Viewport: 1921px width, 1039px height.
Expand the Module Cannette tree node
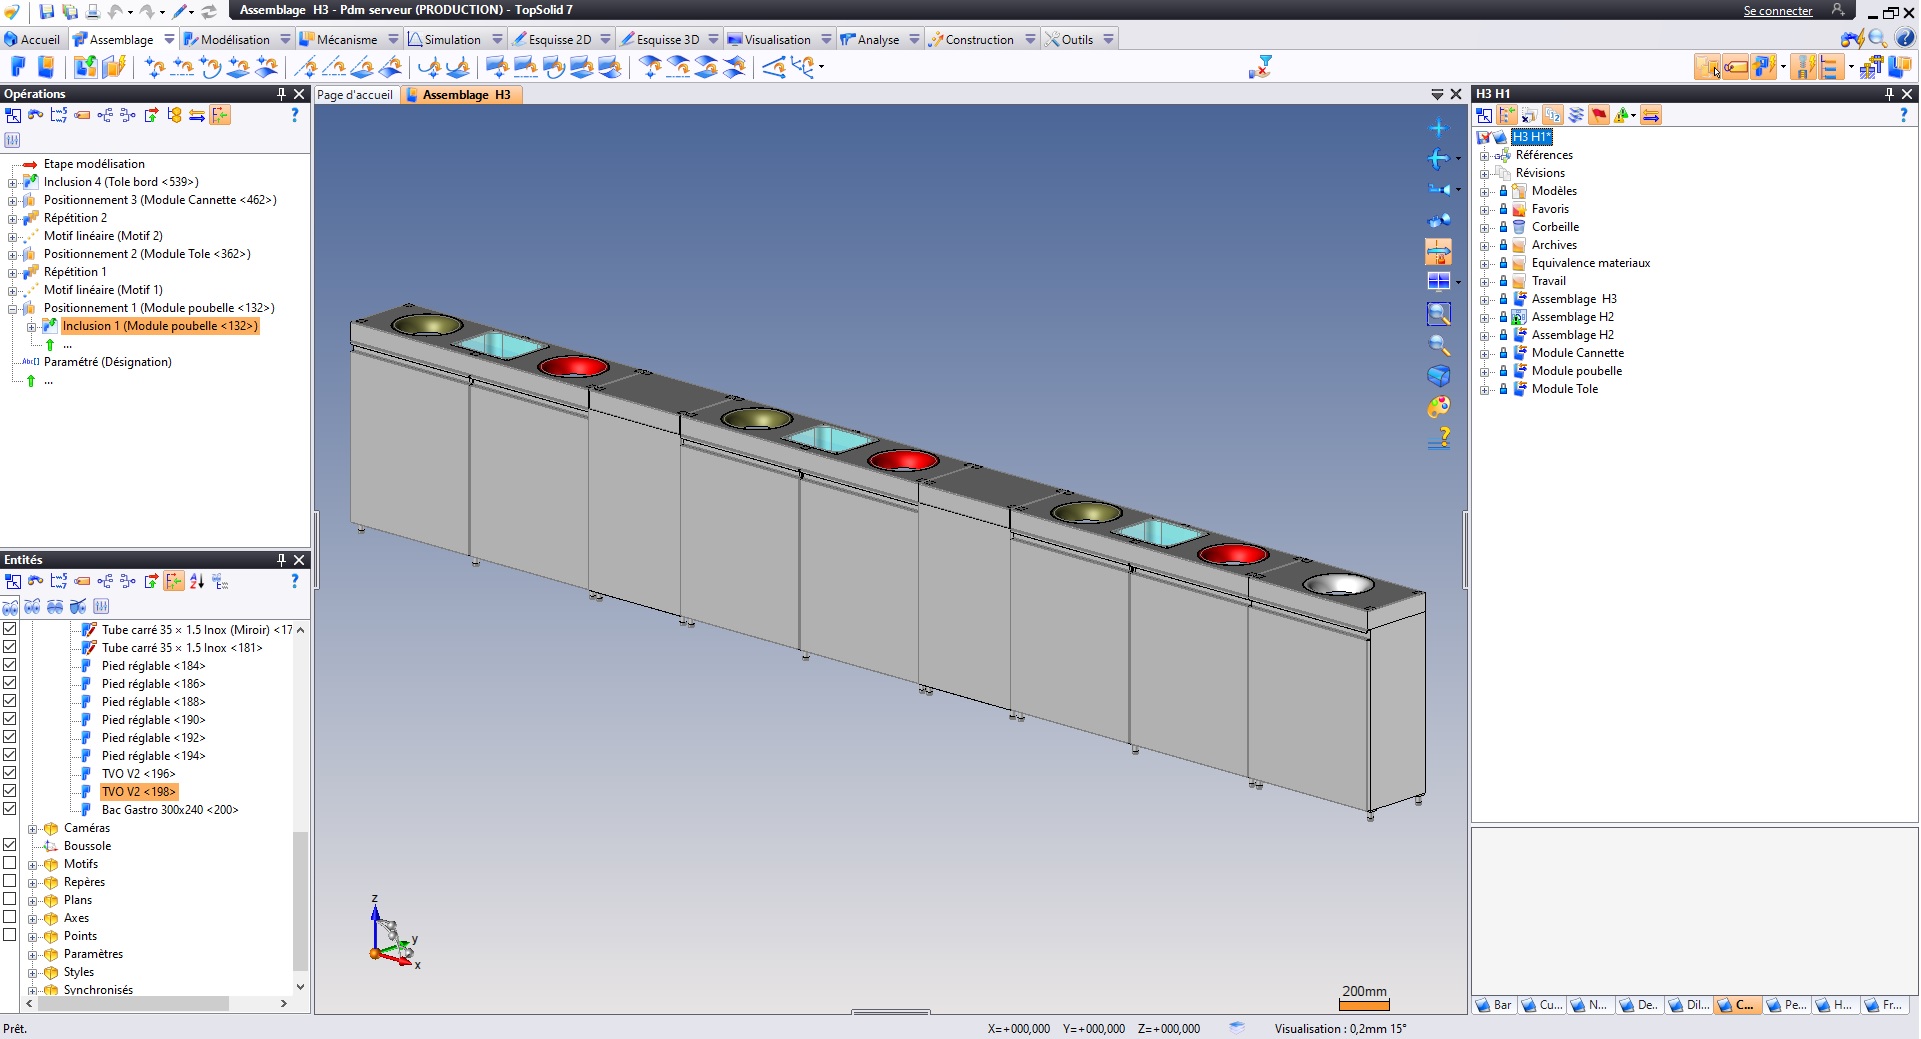coord(1485,354)
